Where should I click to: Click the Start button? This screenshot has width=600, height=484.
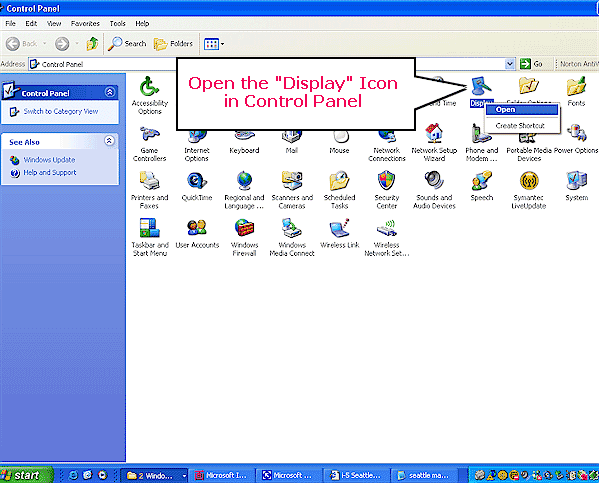pos(26,475)
